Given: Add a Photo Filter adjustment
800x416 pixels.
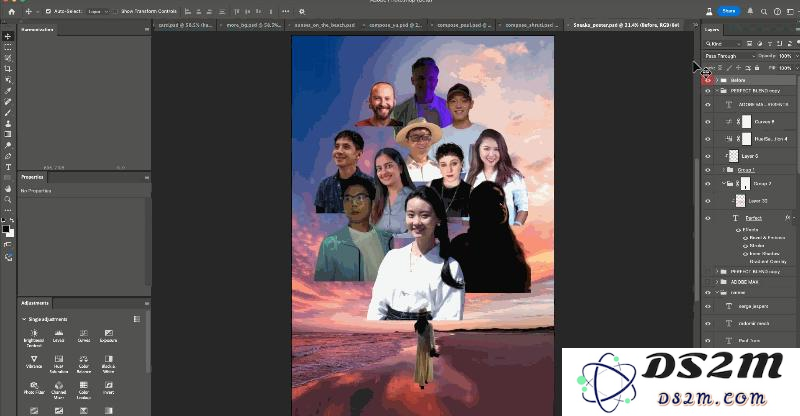Looking at the screenshot, I should [34, 388].
